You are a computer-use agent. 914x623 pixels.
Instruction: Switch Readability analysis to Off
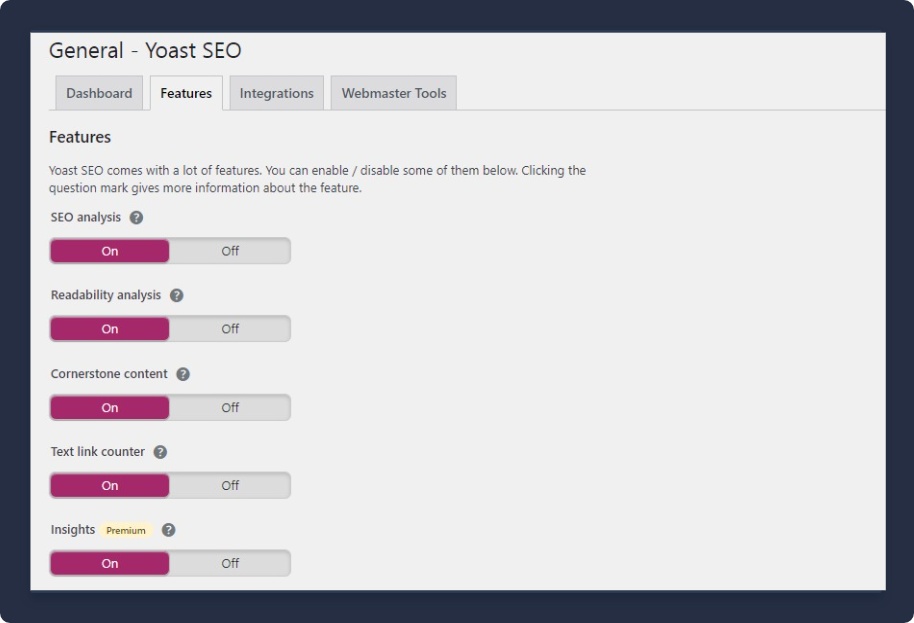(230, 329)
